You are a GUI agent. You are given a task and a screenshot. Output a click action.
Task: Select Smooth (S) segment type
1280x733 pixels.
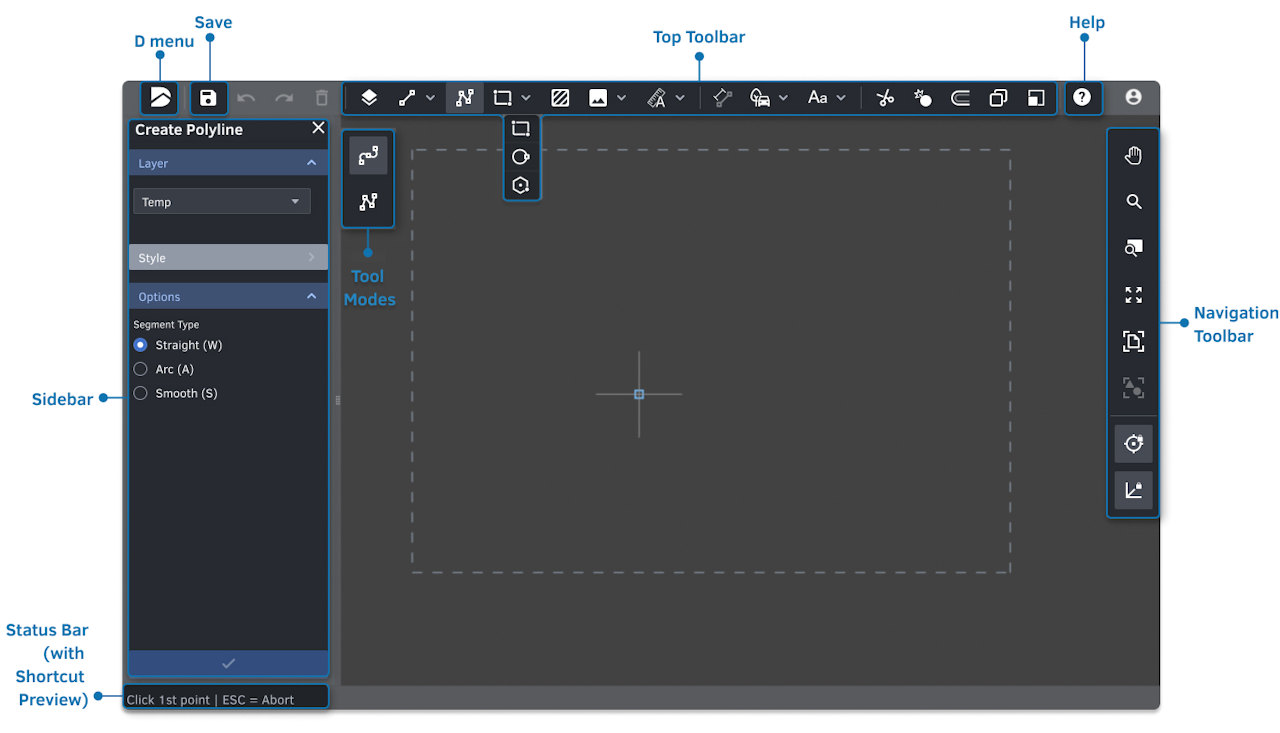(141, 393)
